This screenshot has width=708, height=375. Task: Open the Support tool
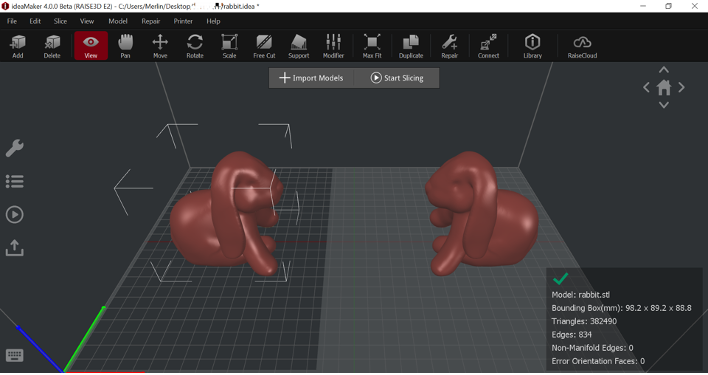(x=298, y=46)
